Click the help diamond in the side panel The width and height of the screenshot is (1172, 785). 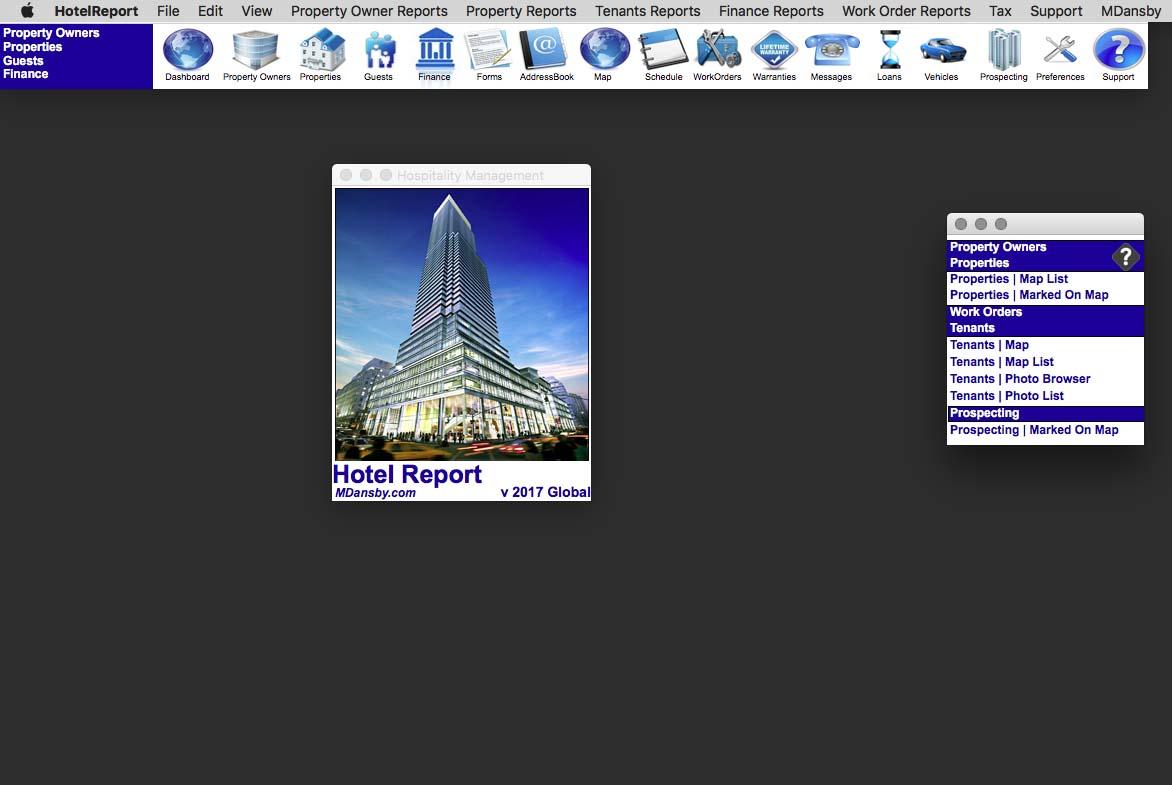(1125, 256)
